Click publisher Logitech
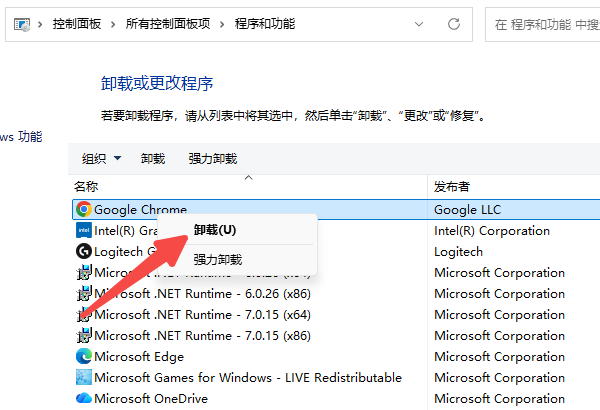The image size is (600, 410). tap(458, 252)
